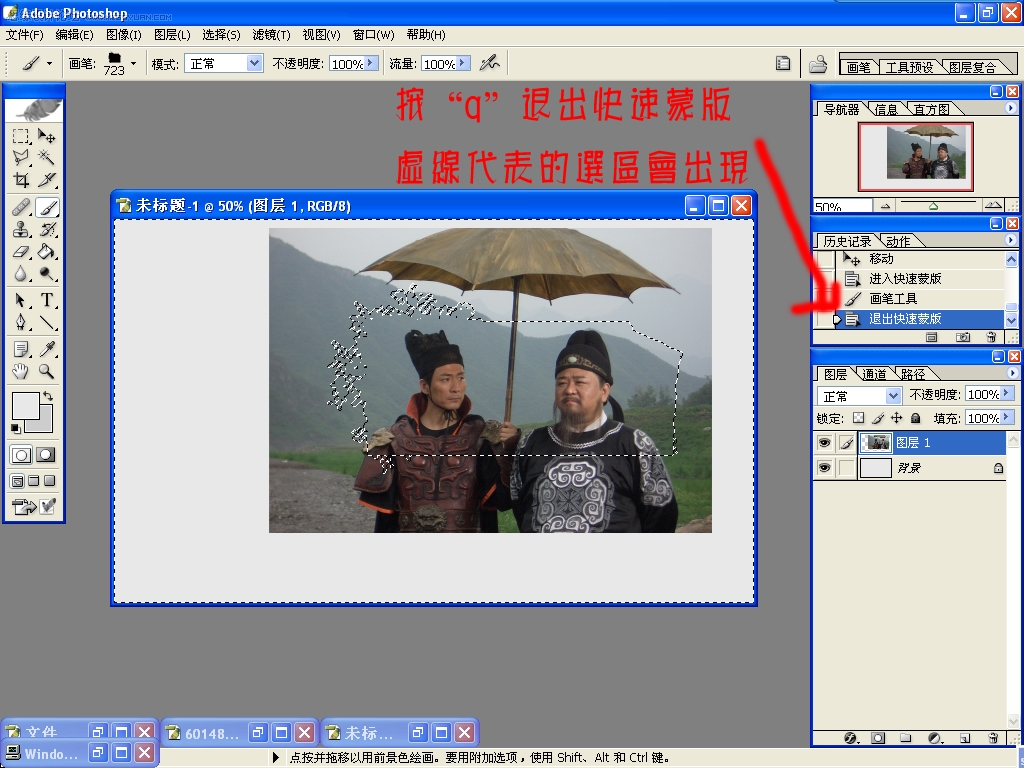Select the Lasso tool
The image size is (1024, 768).
(x=21, y=157)
